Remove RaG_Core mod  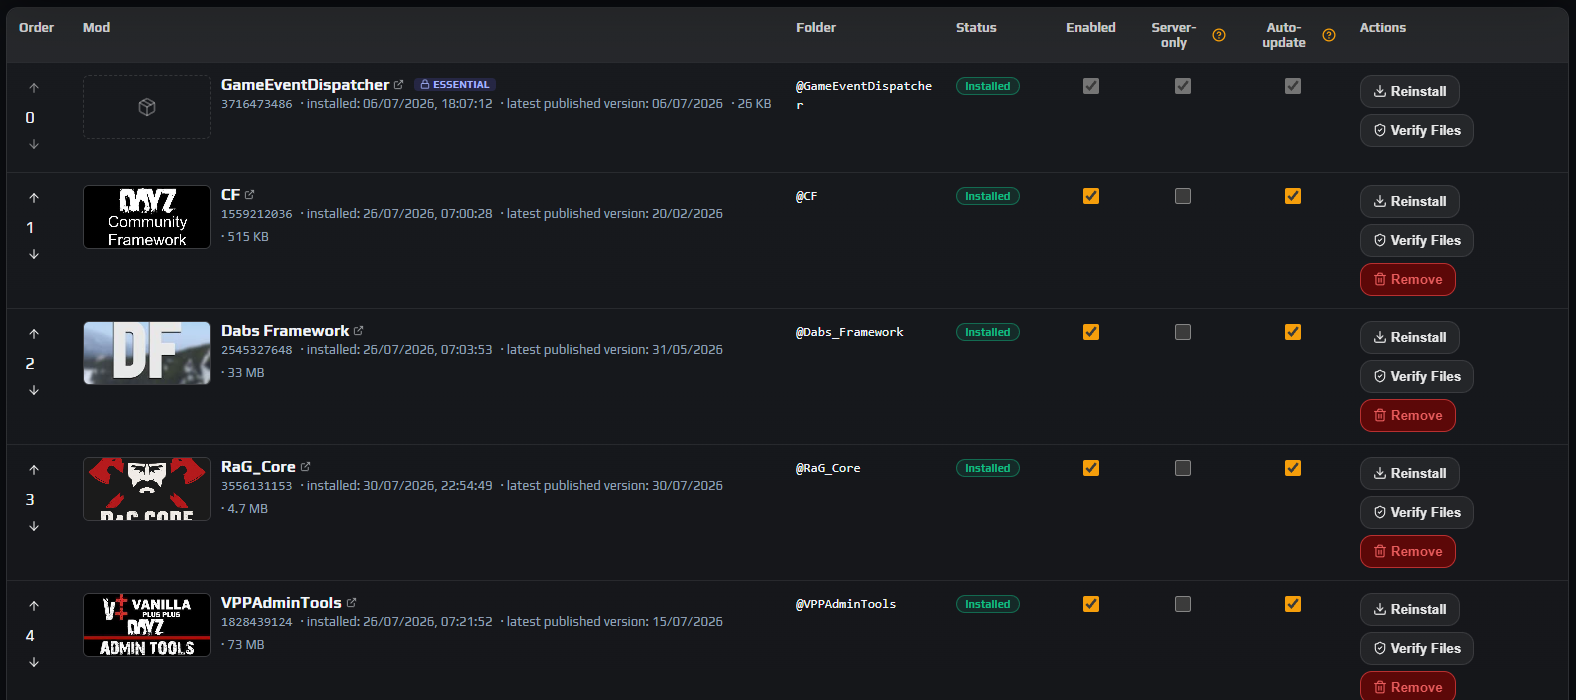1408,551
